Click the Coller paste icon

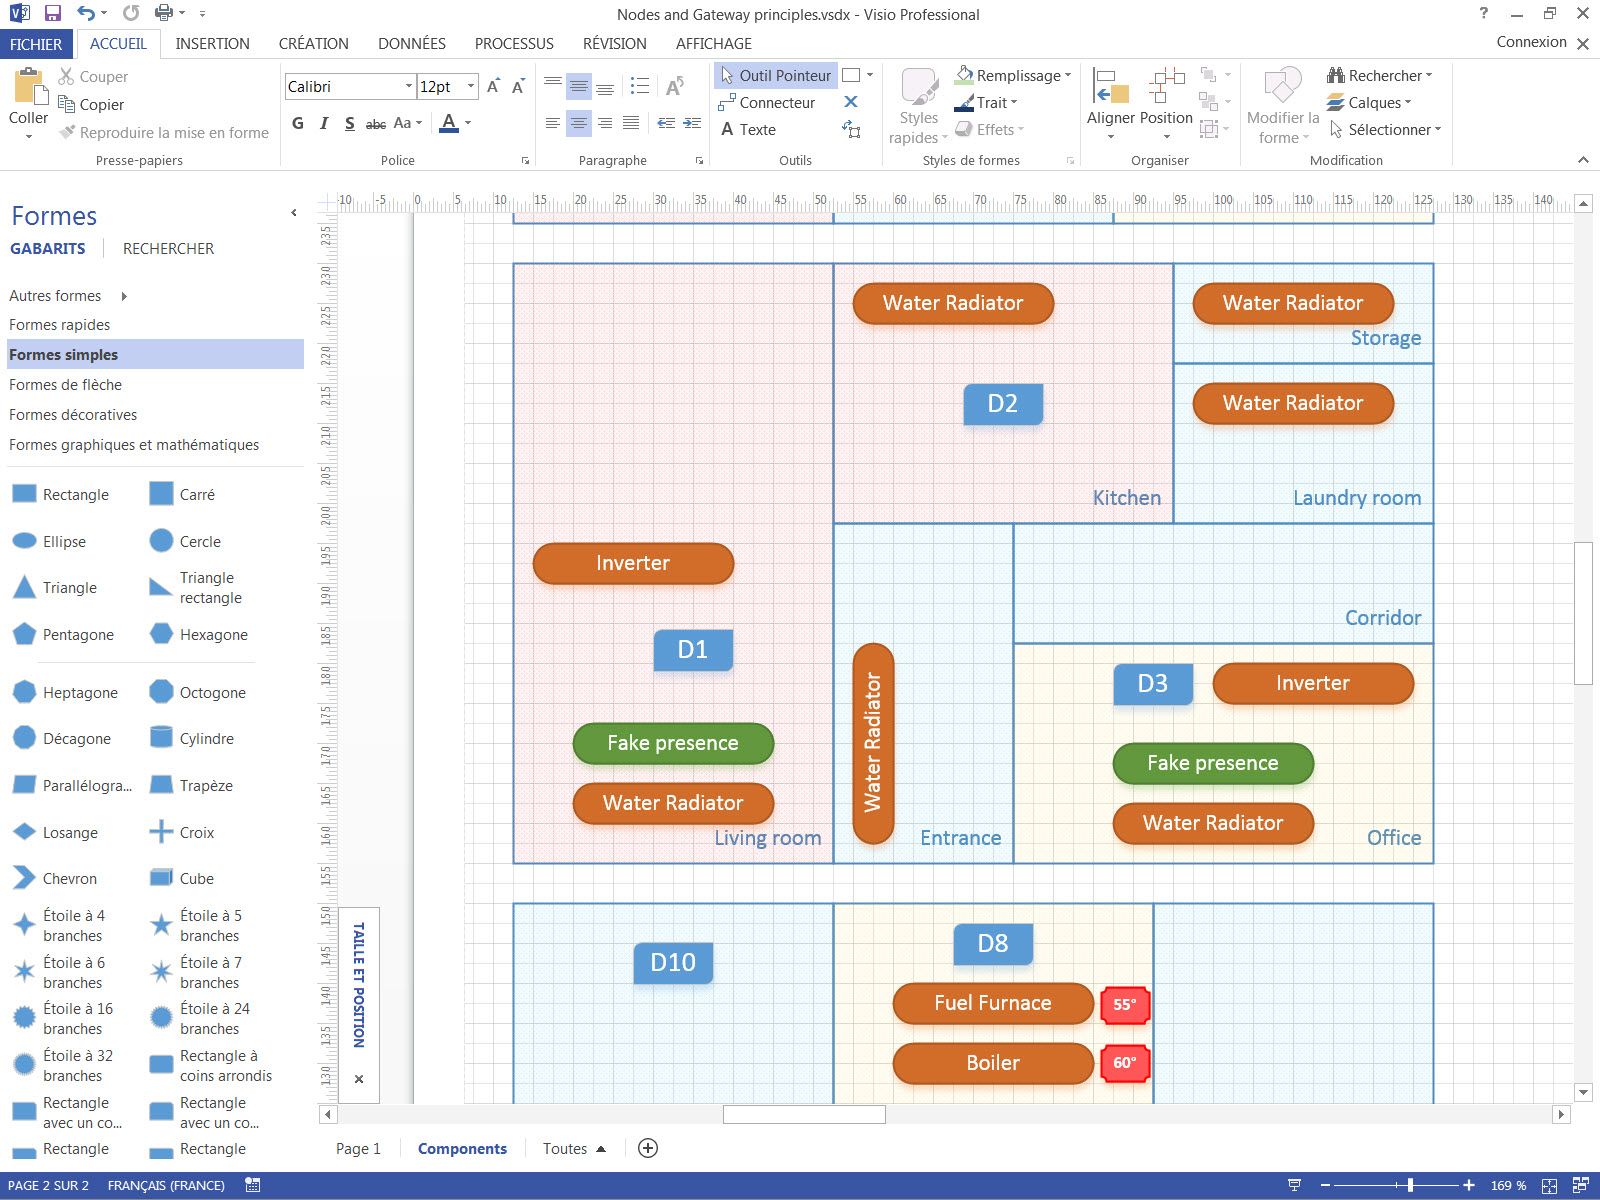[x=29, y=88]
